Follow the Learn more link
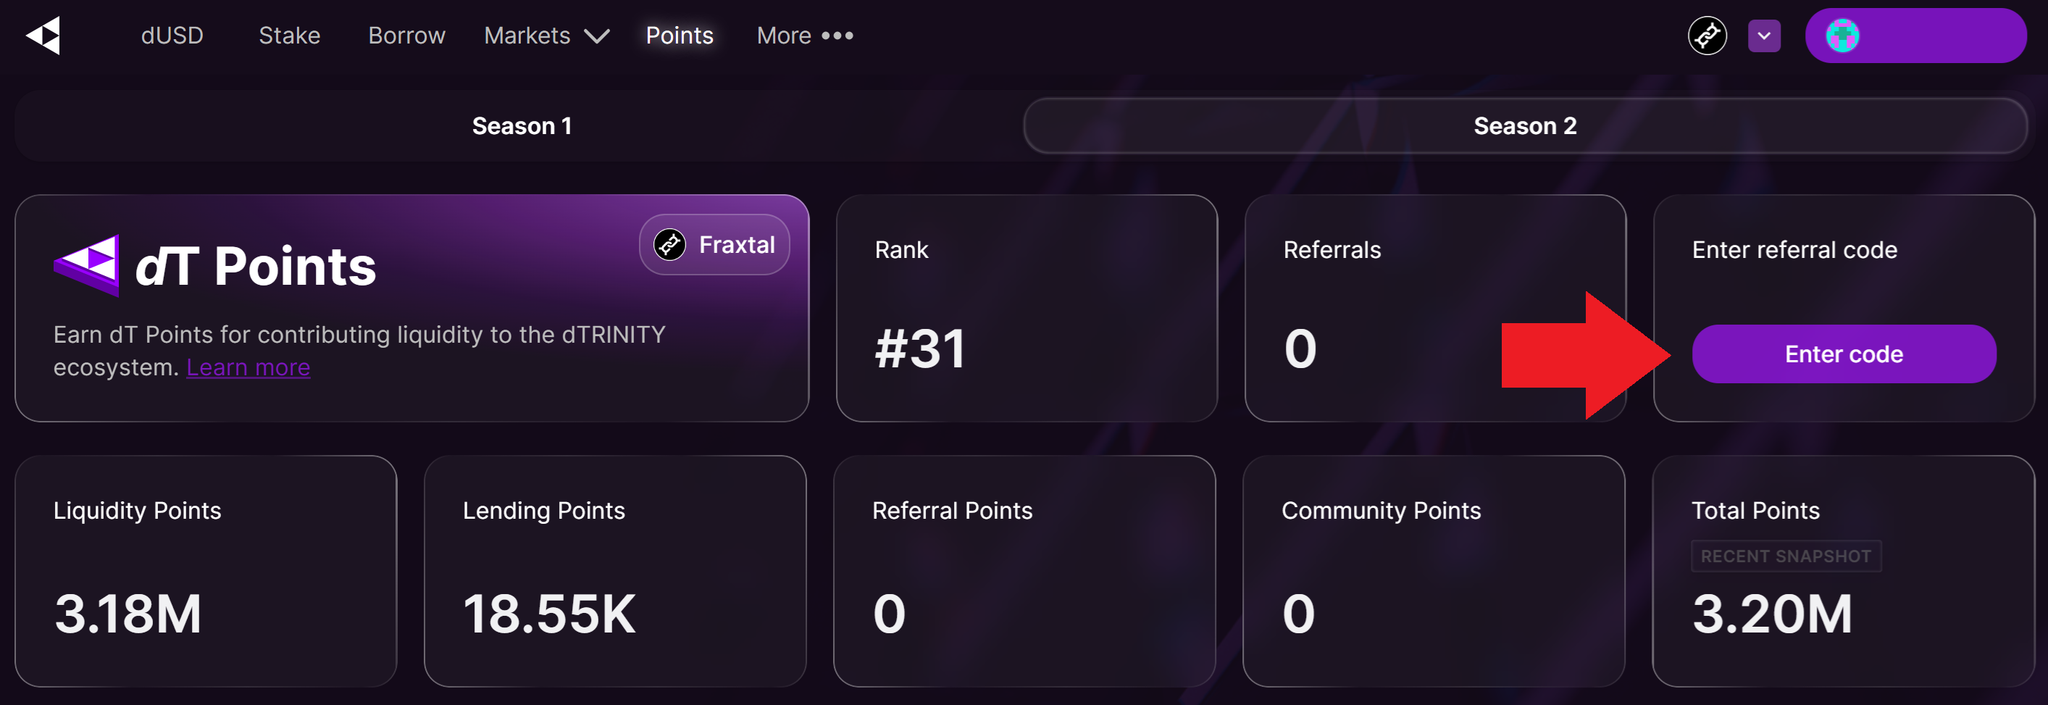The width and height of the screenshot is (2048, 705). point(248,368)
